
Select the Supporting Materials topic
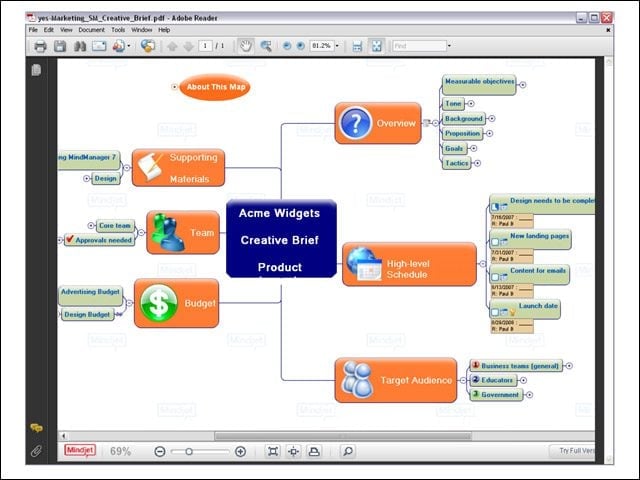(178, 168)
